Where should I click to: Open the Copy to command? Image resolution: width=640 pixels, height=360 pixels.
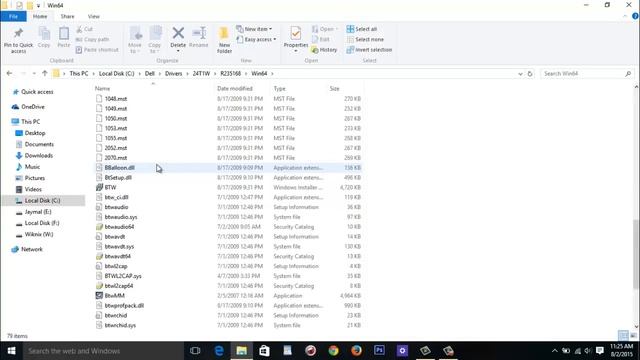tap(155, 40)
